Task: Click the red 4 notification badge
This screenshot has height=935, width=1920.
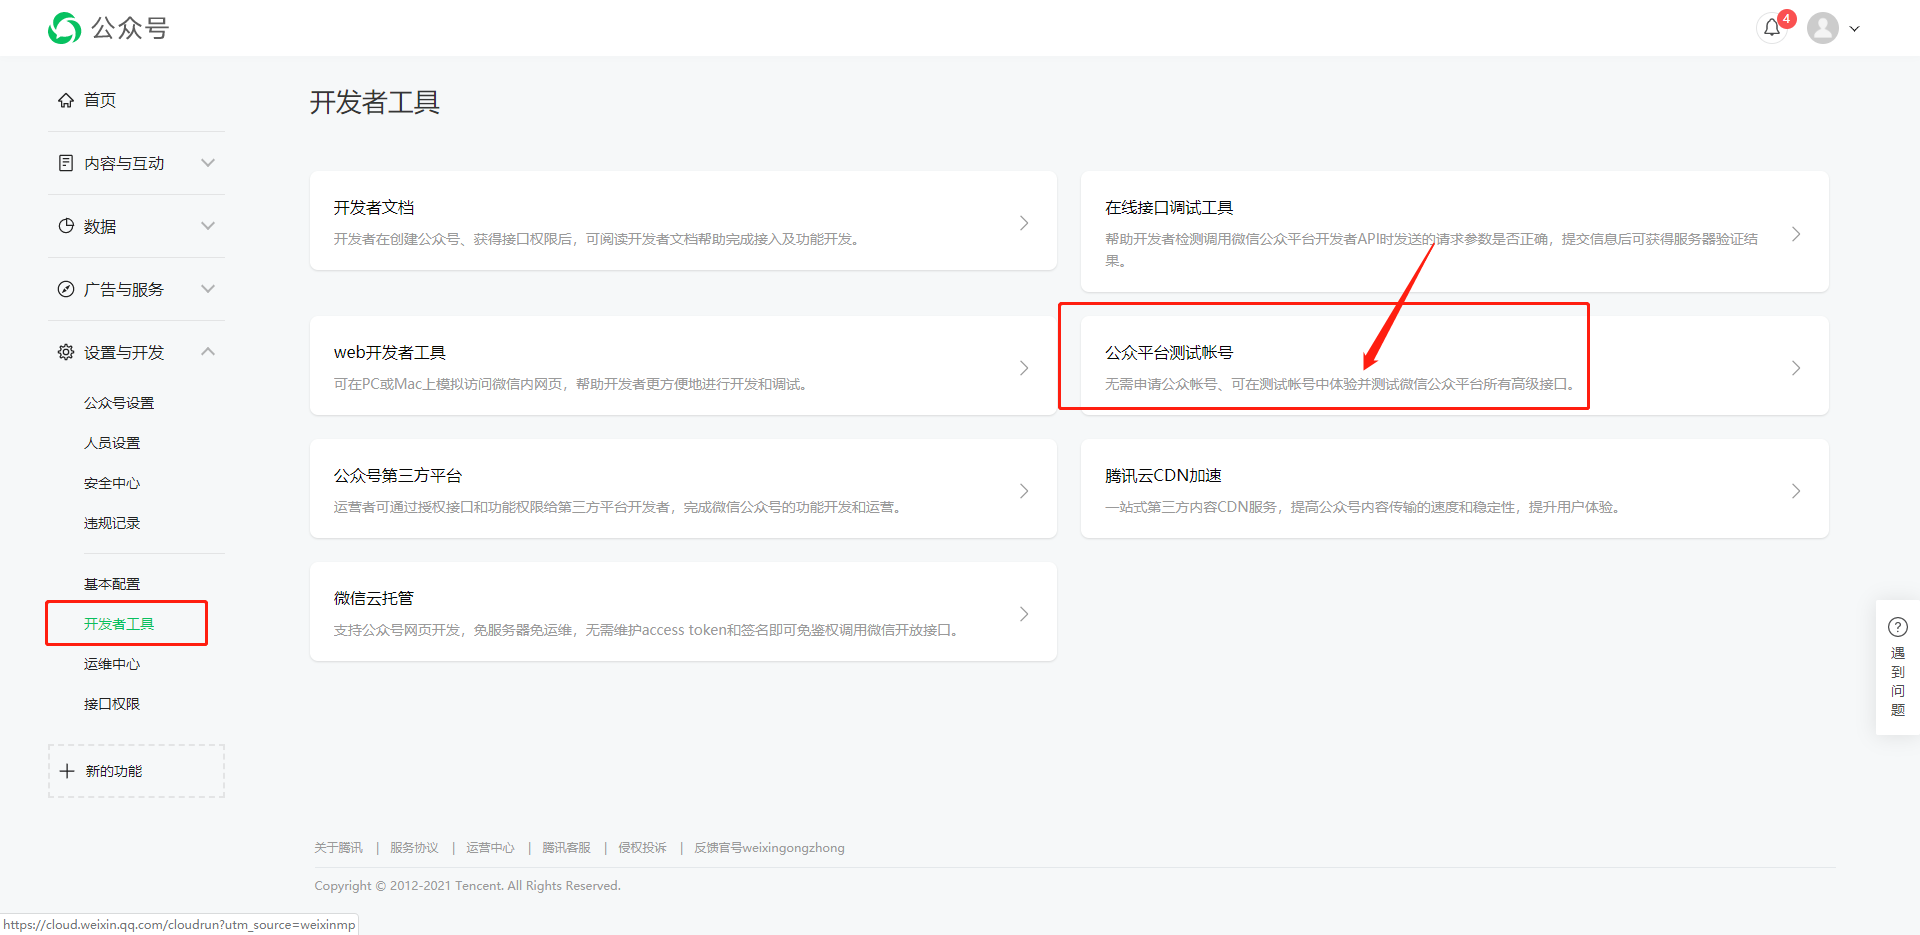Action: (x=1787, y=19)
